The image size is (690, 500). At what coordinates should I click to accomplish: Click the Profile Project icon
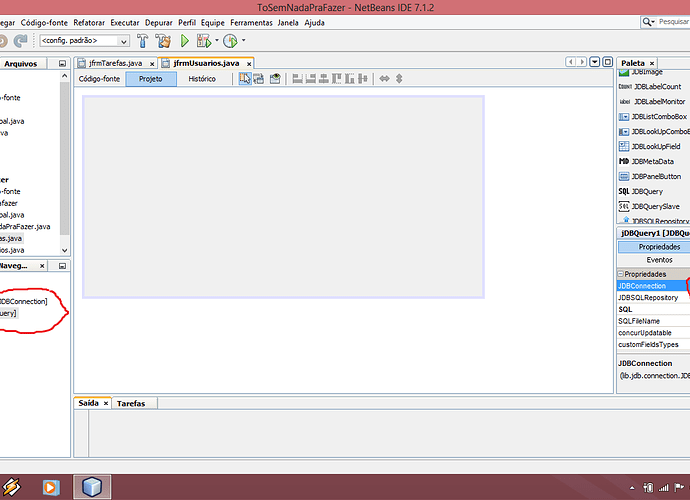[230, 41]
